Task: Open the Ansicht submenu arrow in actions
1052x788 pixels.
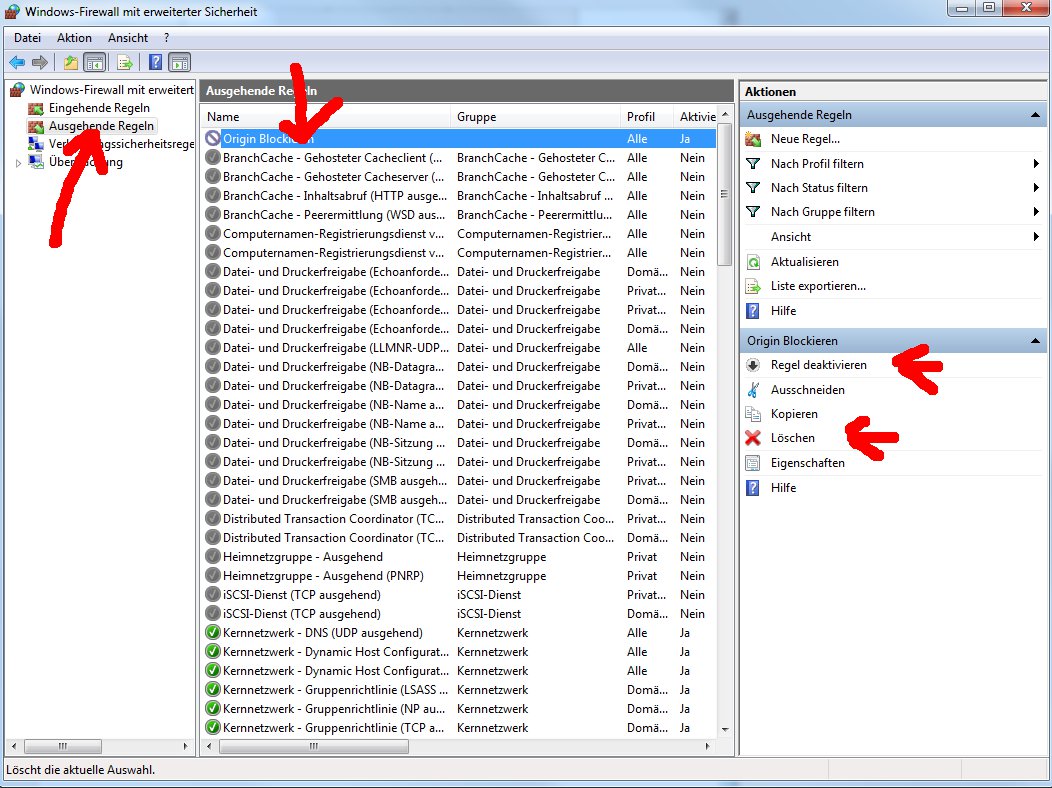Action: click(x=1036, y=237)
